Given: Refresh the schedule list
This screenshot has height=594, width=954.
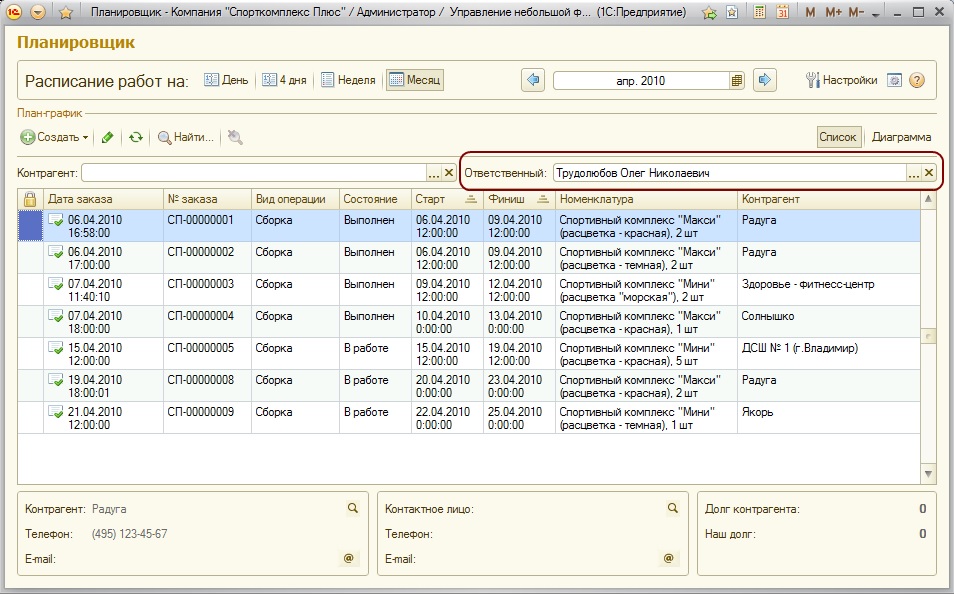Looking at the screenshot, I should (136, 137).
